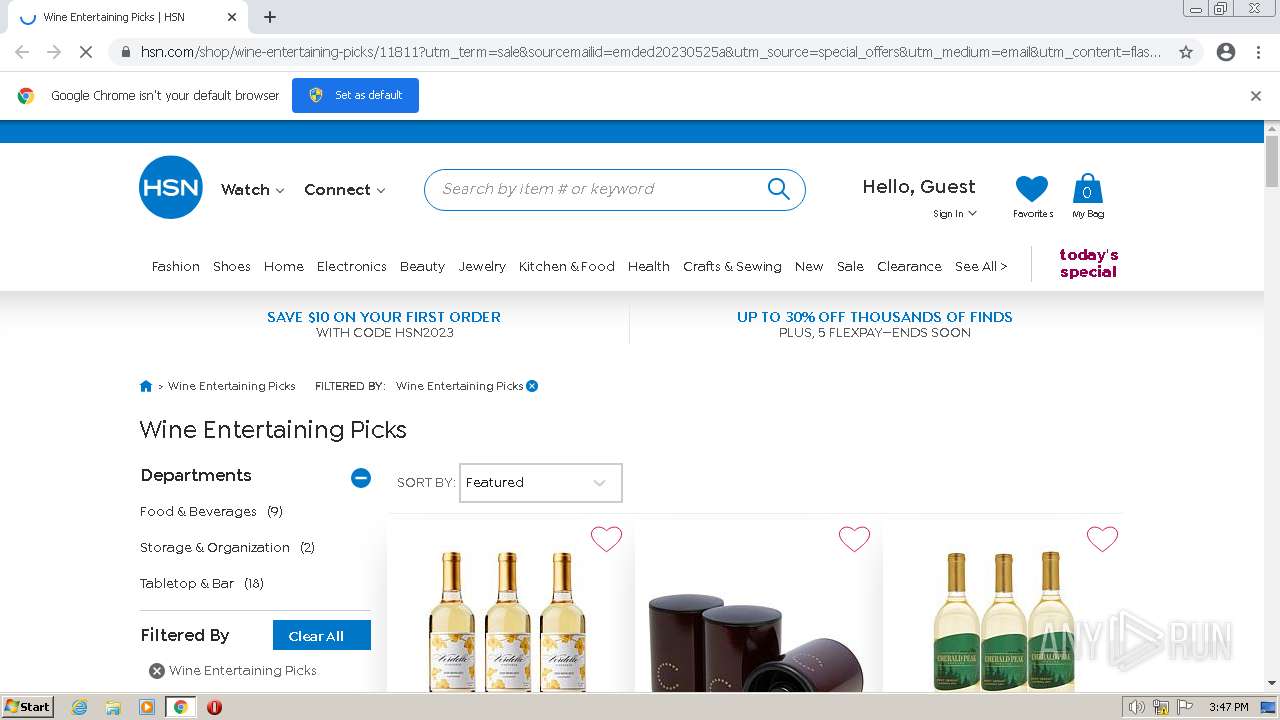The height and width of the screenshot is (720, 1280).
Task: Open the Windows Start menu
Action: [x=27, y=707]
